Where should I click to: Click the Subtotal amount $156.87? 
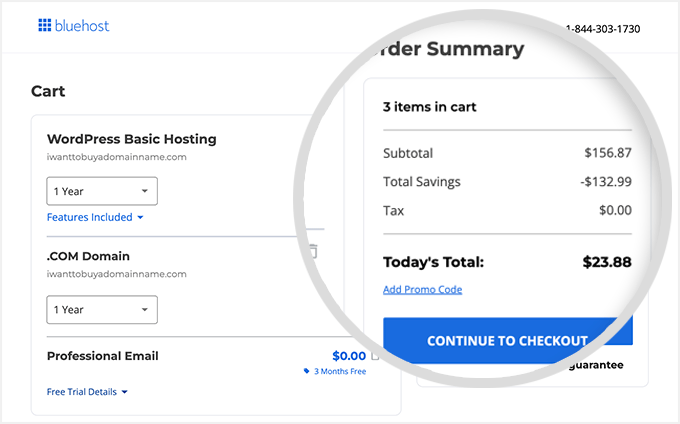[x=608, y=153]
